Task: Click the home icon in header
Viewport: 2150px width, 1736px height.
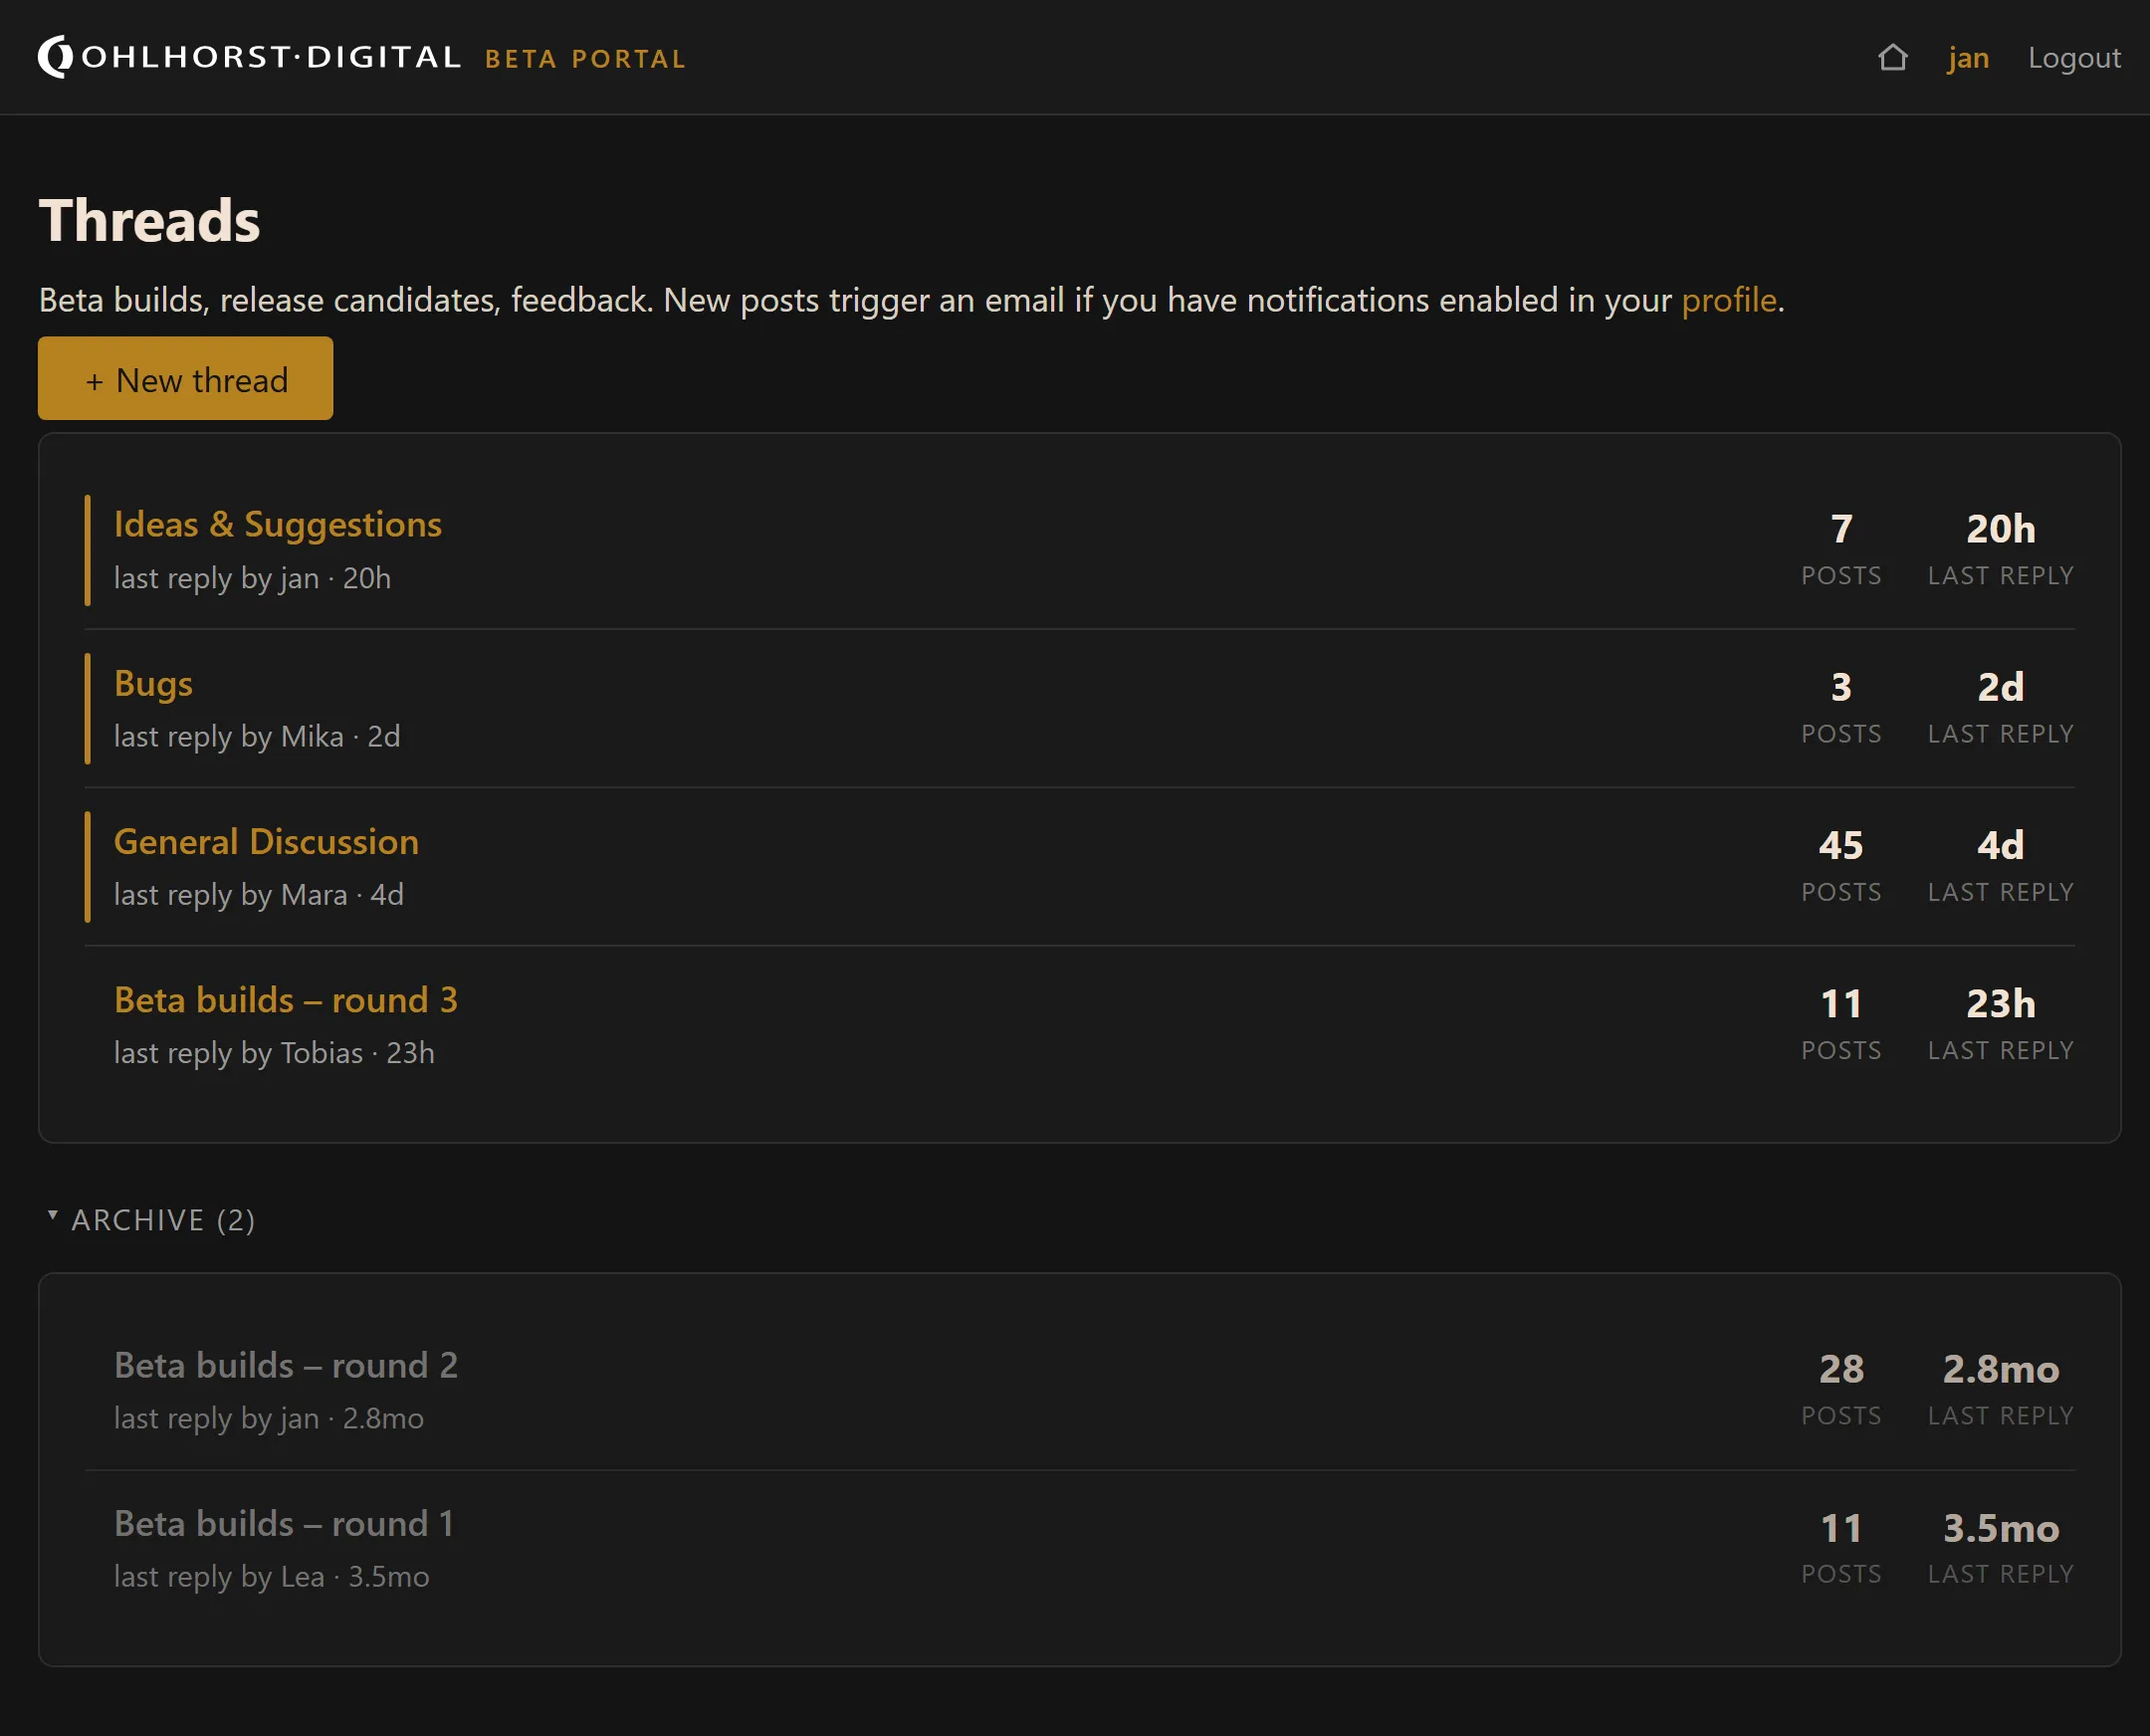Action: pyautogui.click(x=1892, y=57)
